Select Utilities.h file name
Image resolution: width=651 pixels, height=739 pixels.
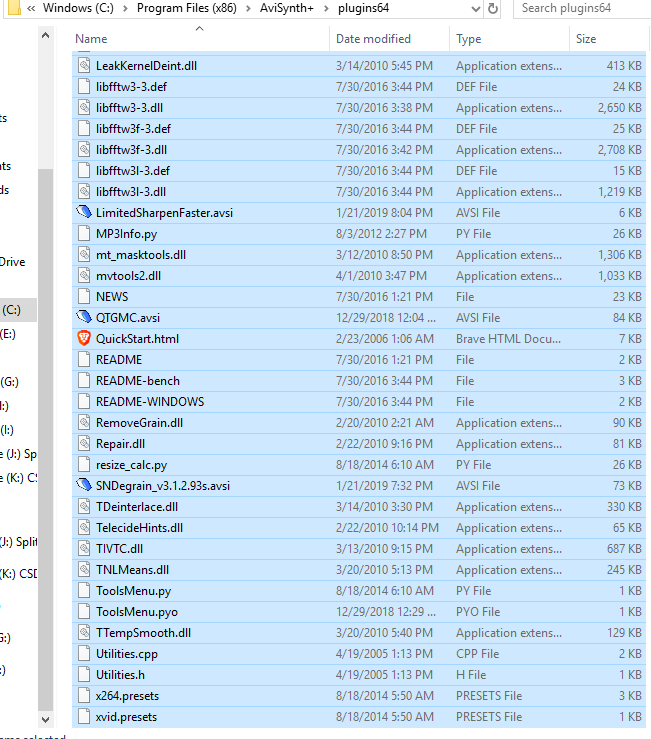tap(120, 674)
